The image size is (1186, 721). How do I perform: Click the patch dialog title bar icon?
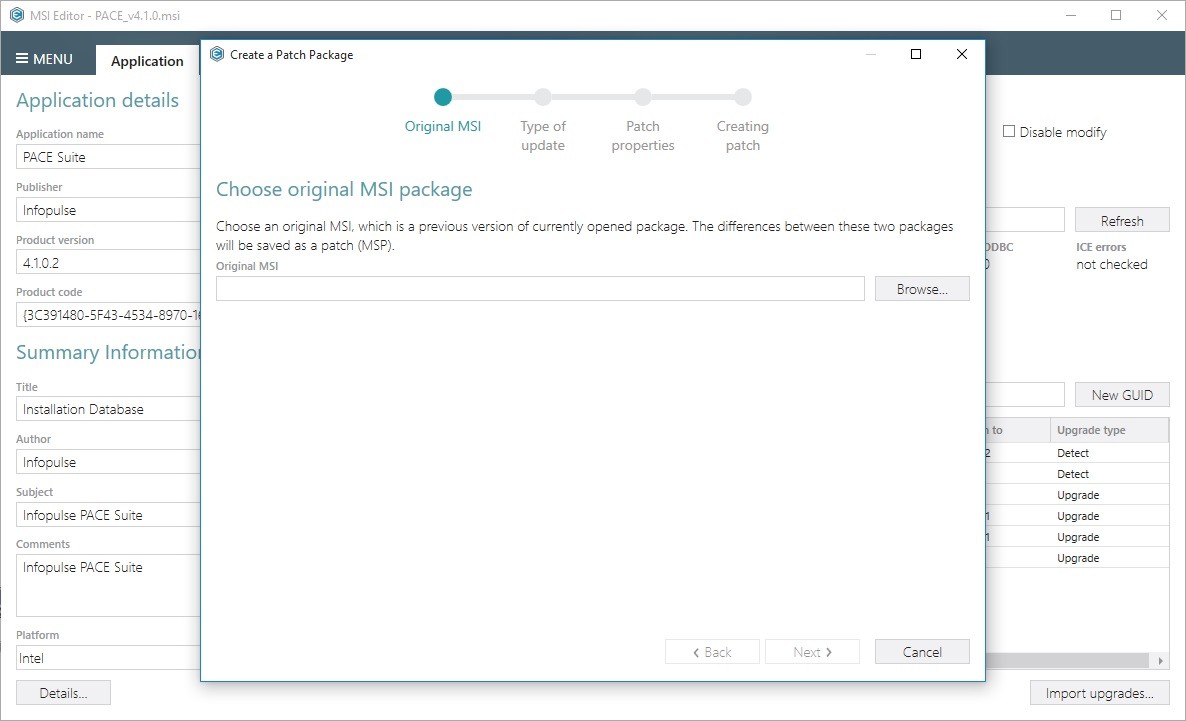point(217,54)
